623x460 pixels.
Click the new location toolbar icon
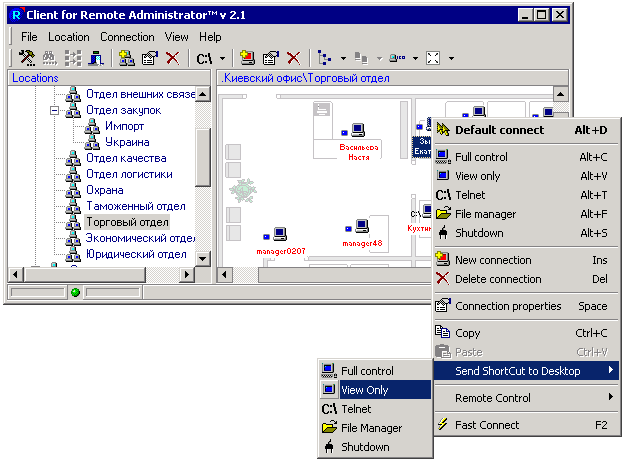tap(127, 58)
